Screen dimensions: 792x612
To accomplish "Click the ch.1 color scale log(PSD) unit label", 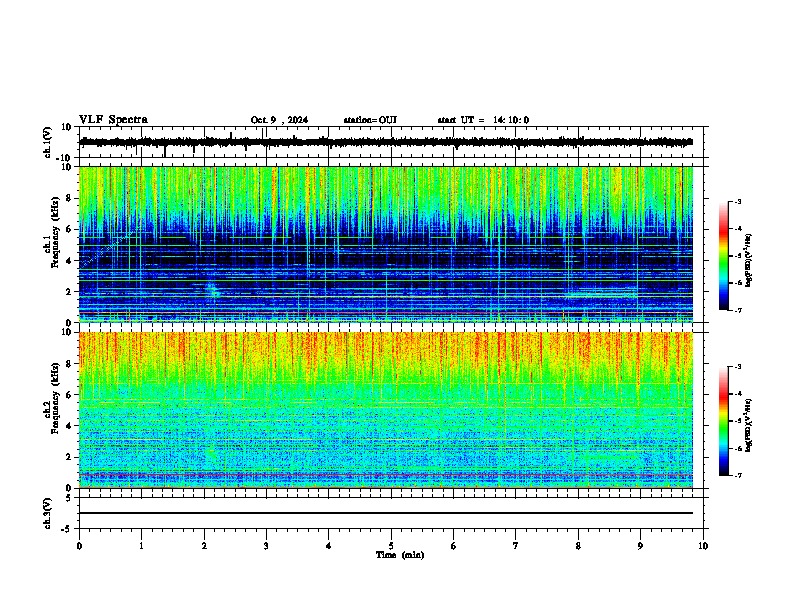I will (748, 261).
